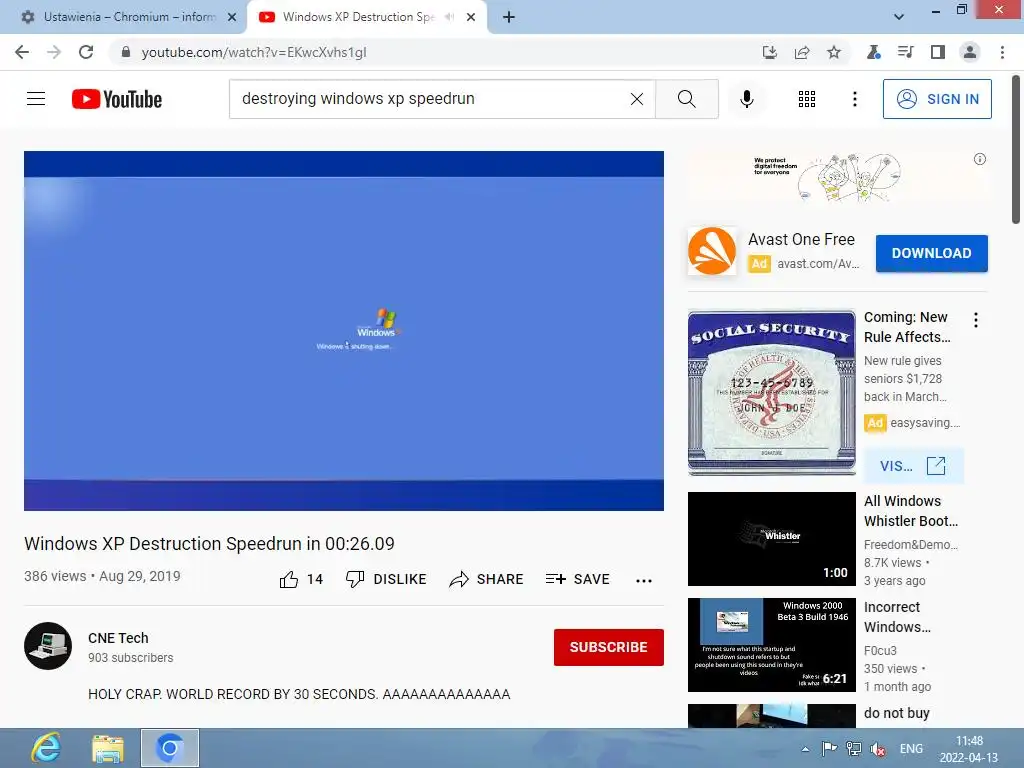Reload the YouTube page
Image resolution: width=1024 pixels, height=768 pixels.
86,52
